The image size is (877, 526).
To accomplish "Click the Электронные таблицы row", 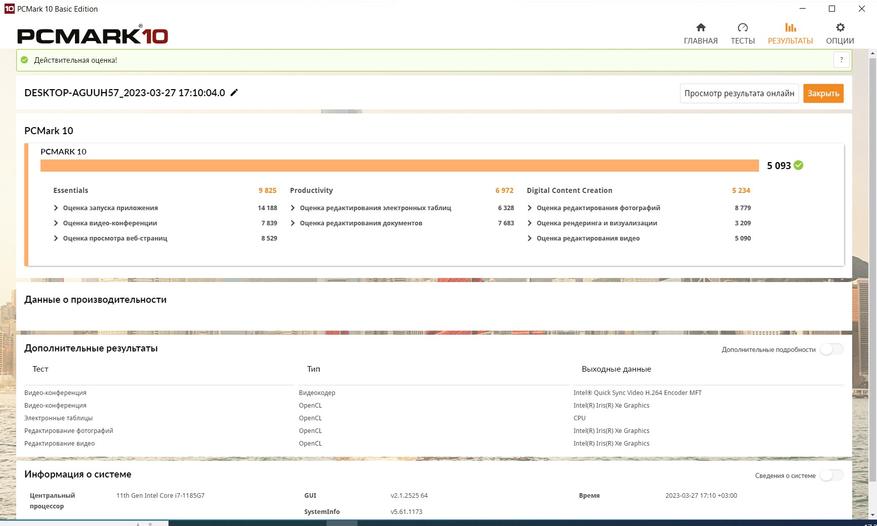I will tap(433, 418).
